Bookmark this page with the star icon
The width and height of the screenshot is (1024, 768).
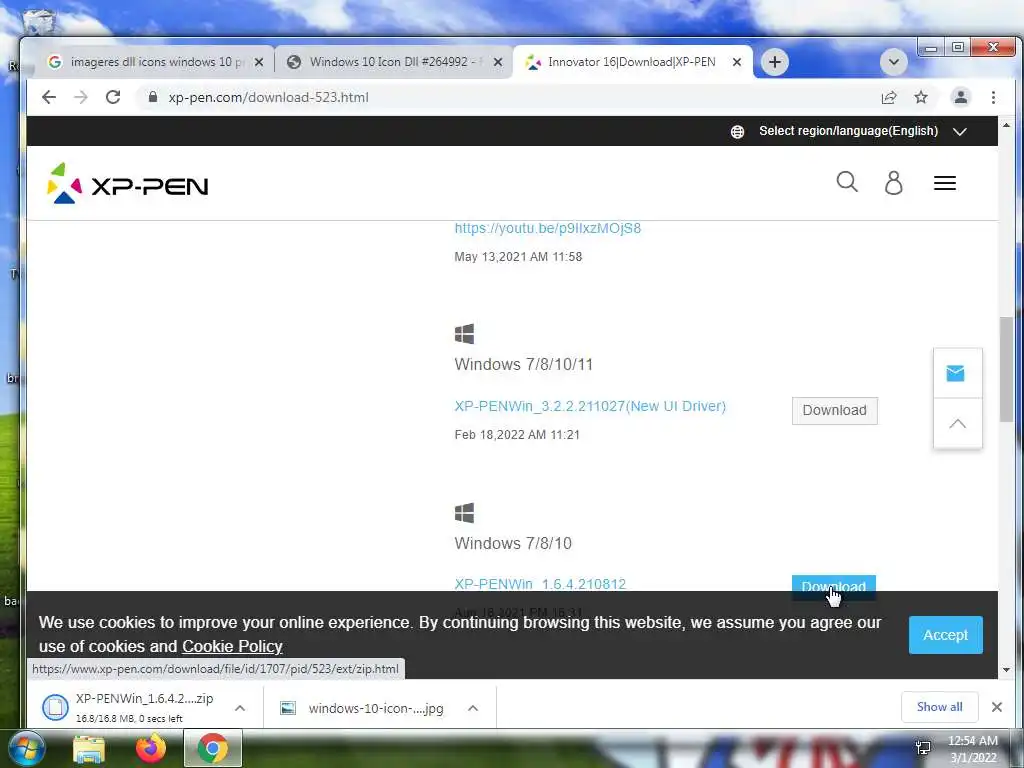[921, 97]
